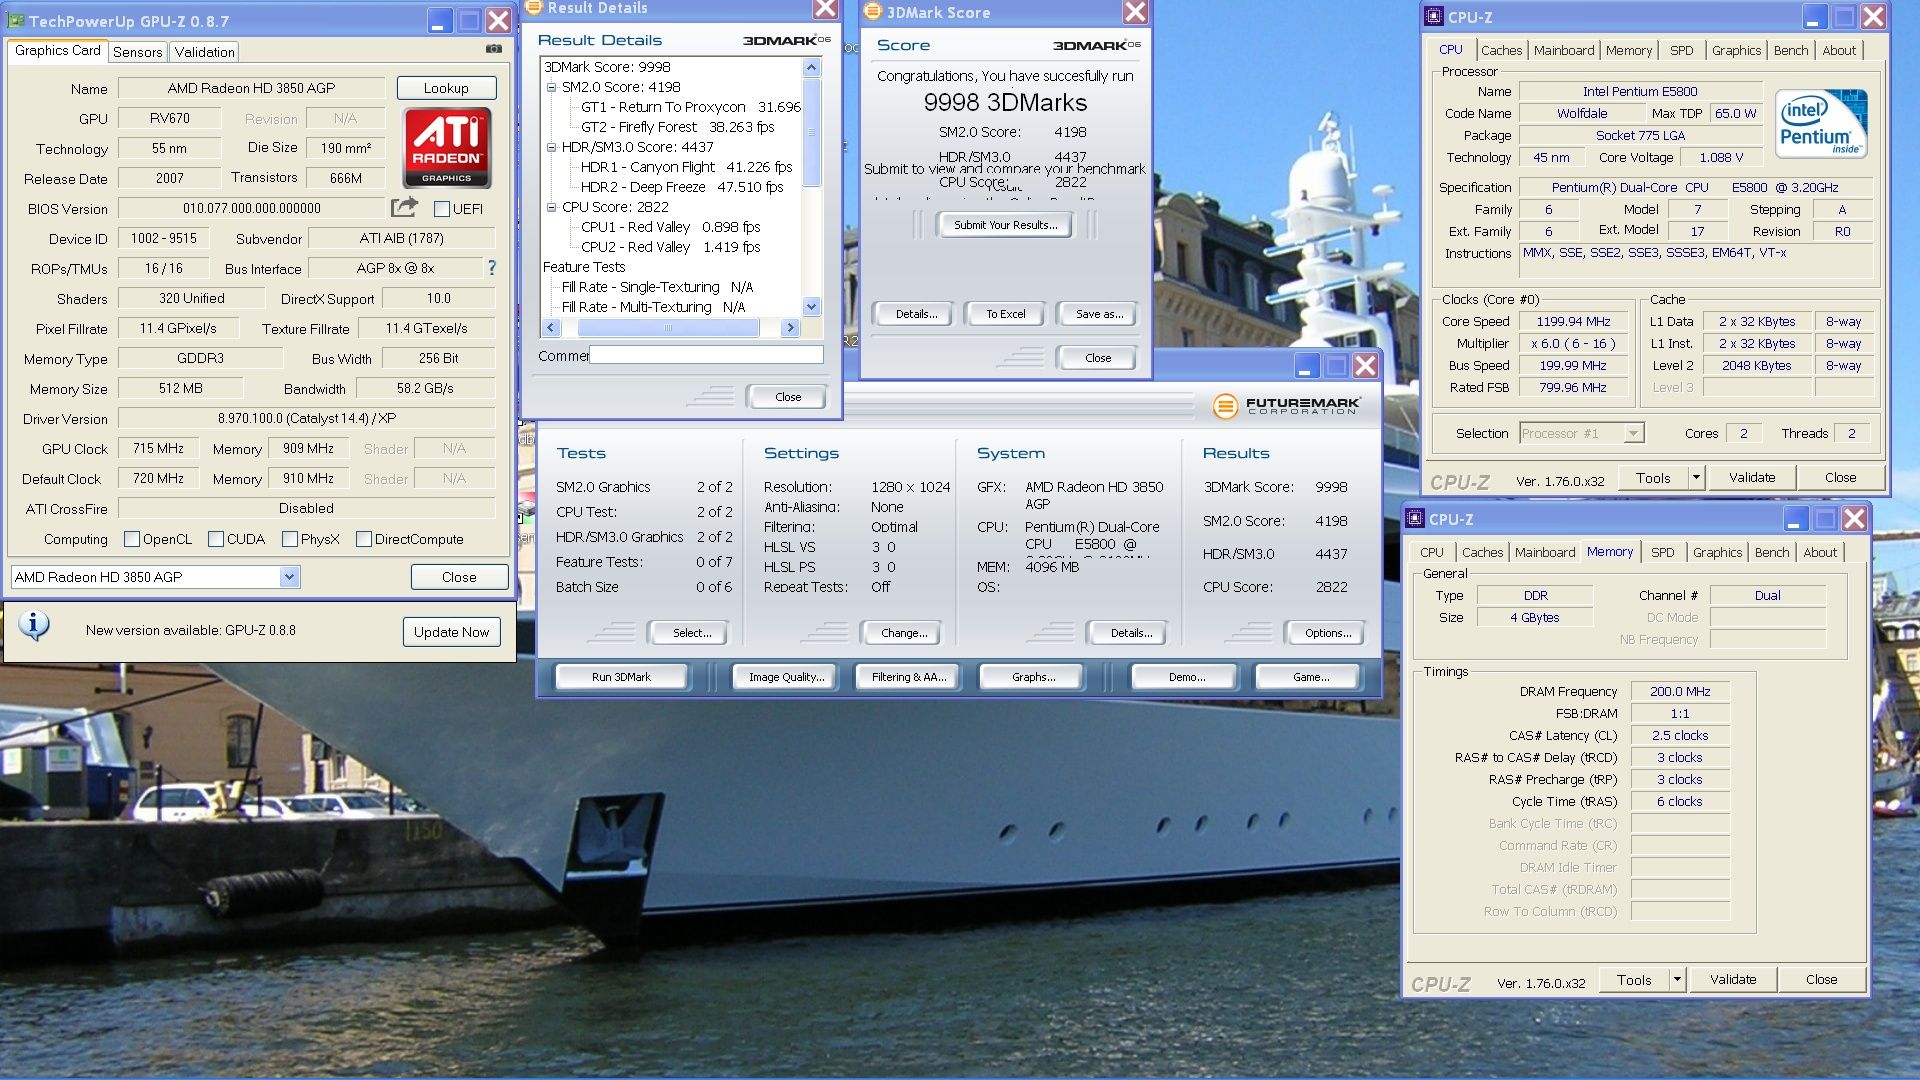Click scroll down arrow in Result Details list
1920x1080 pixels.
[x=812, y=307]
